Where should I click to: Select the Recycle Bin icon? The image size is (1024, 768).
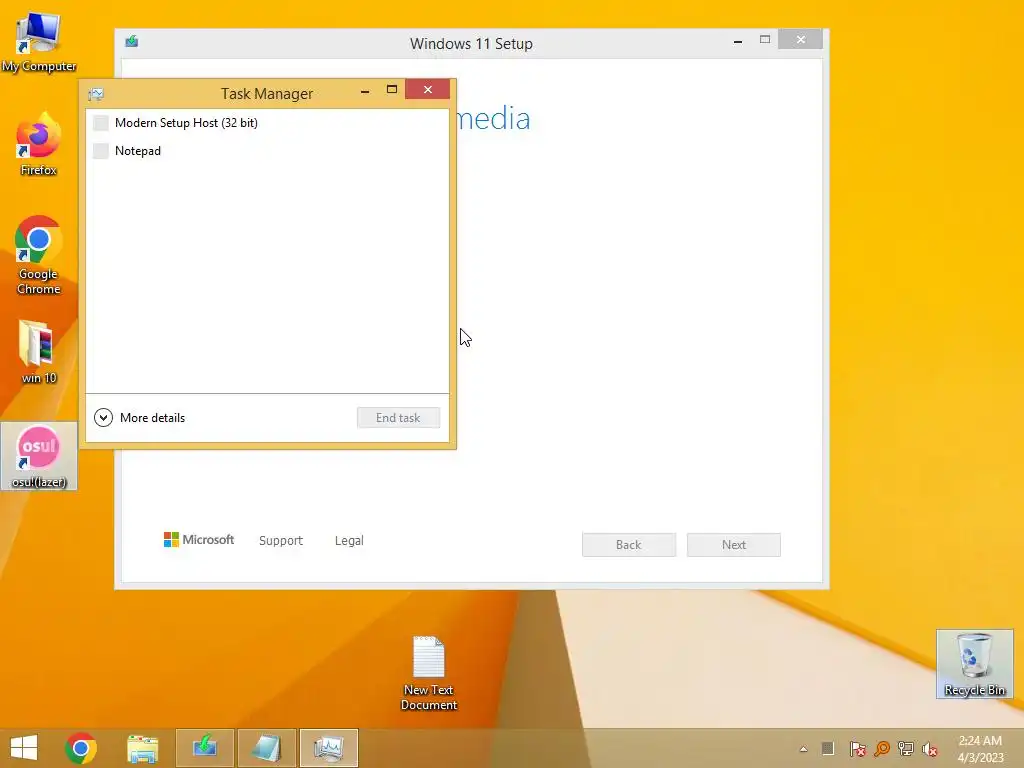[x=974, y=664]
